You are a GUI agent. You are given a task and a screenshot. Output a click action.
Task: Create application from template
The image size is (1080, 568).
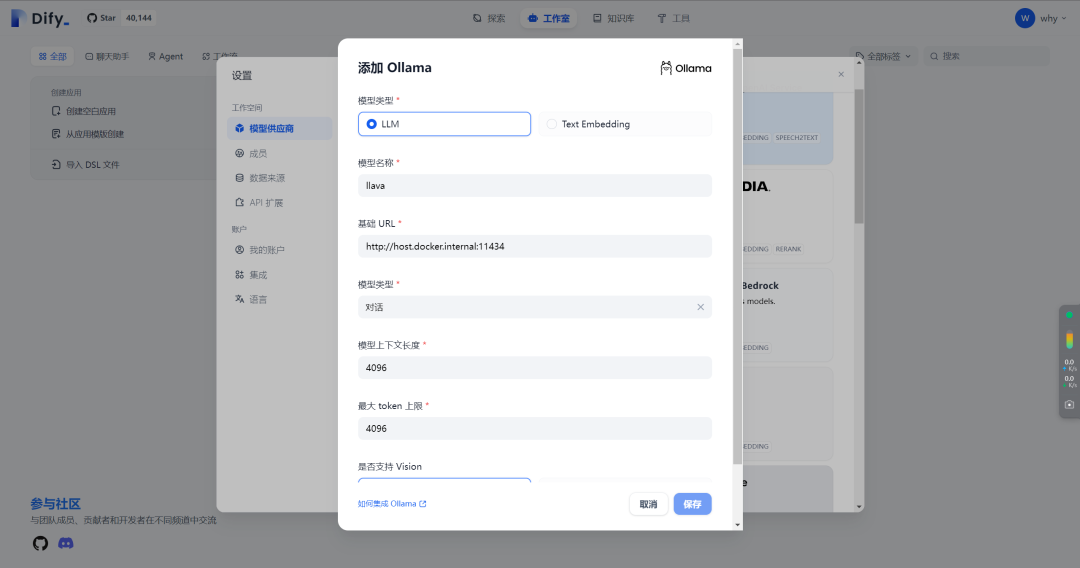[88, 134]
